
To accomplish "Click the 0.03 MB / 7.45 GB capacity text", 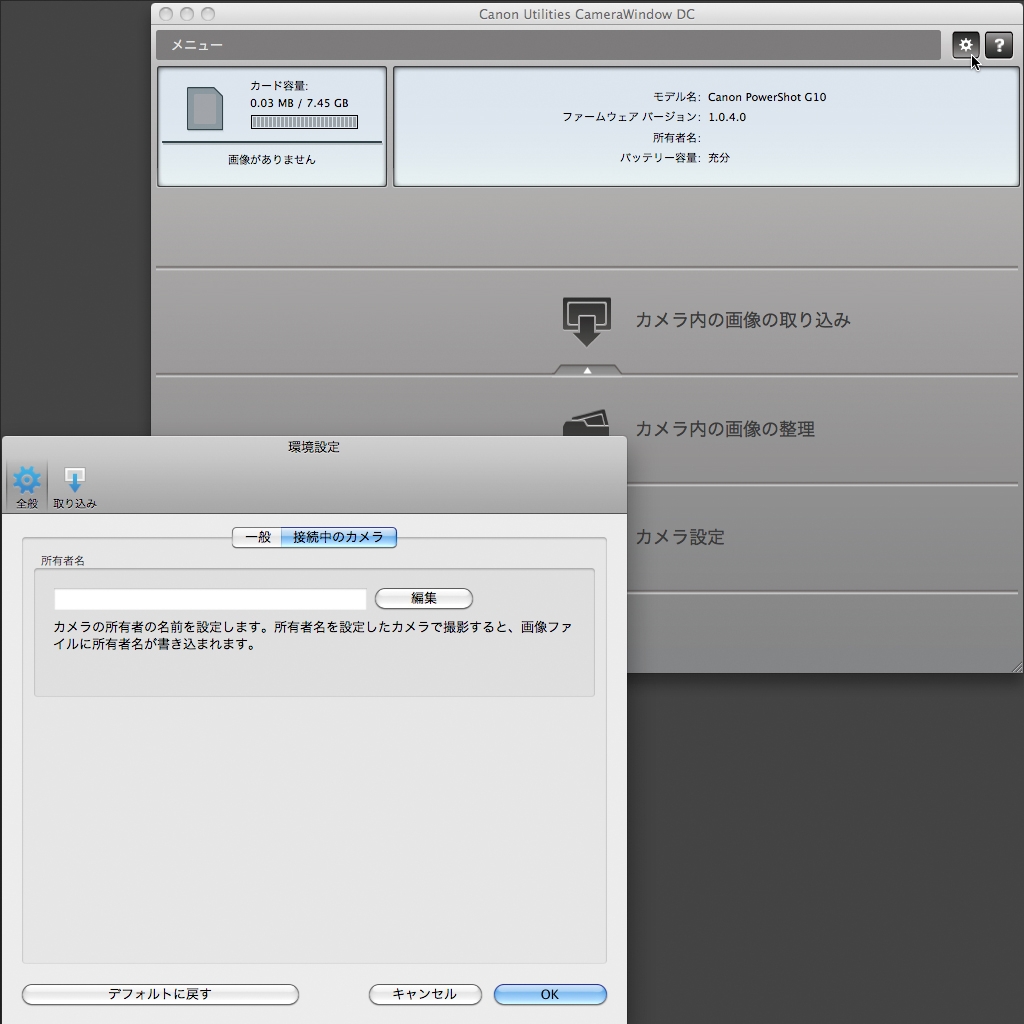I will coord(299,103).
